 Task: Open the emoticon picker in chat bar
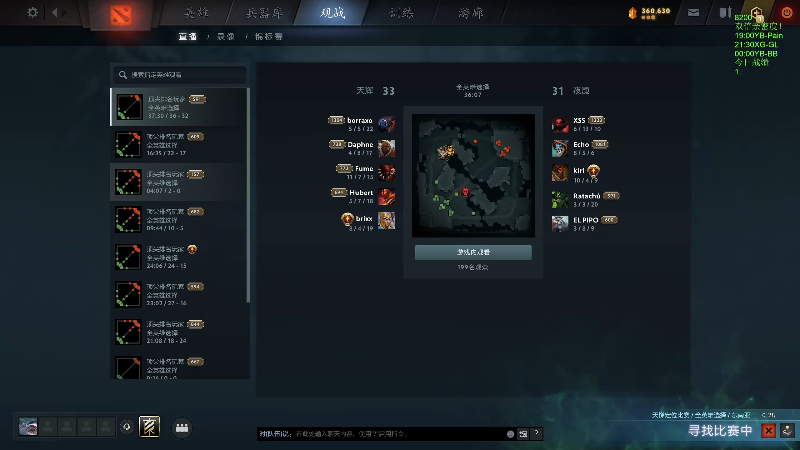click(x=510, y=434)
